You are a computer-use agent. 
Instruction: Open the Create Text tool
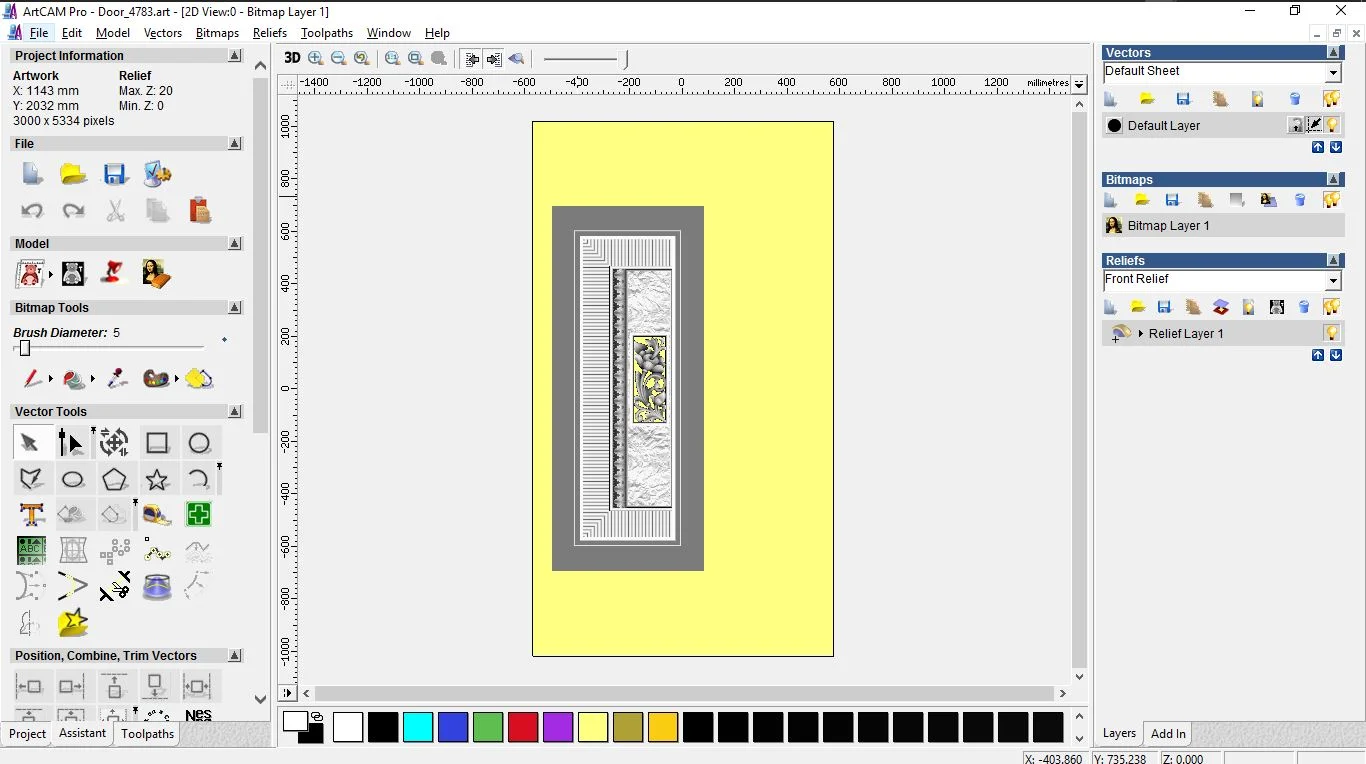(31, 514)
